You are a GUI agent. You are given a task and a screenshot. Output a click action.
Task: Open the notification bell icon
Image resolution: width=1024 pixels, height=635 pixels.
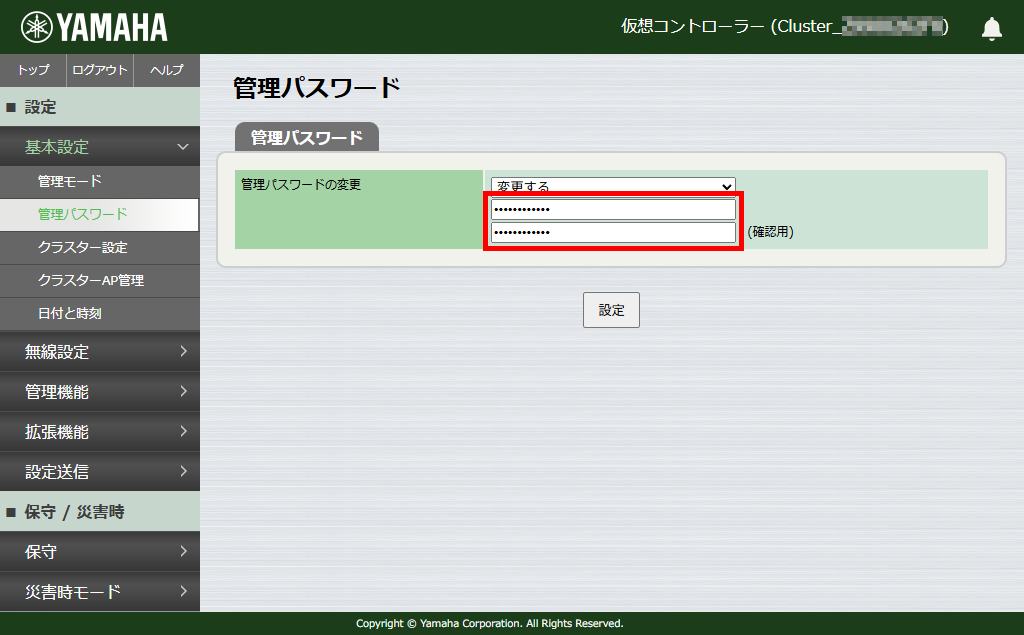[991, 28]
